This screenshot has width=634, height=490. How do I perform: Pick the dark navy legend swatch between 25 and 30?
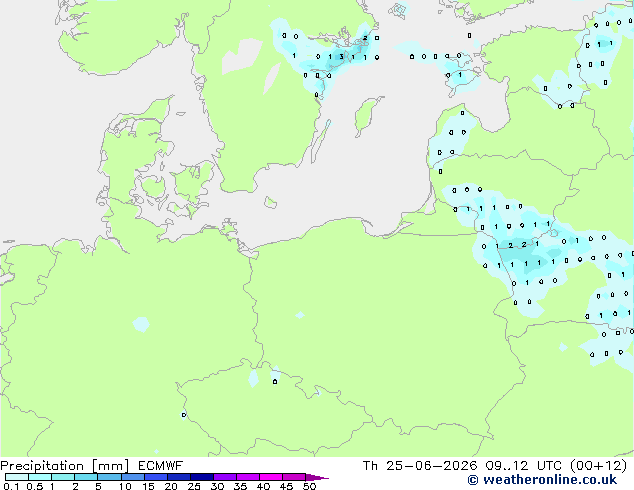[x=202, y=477]
